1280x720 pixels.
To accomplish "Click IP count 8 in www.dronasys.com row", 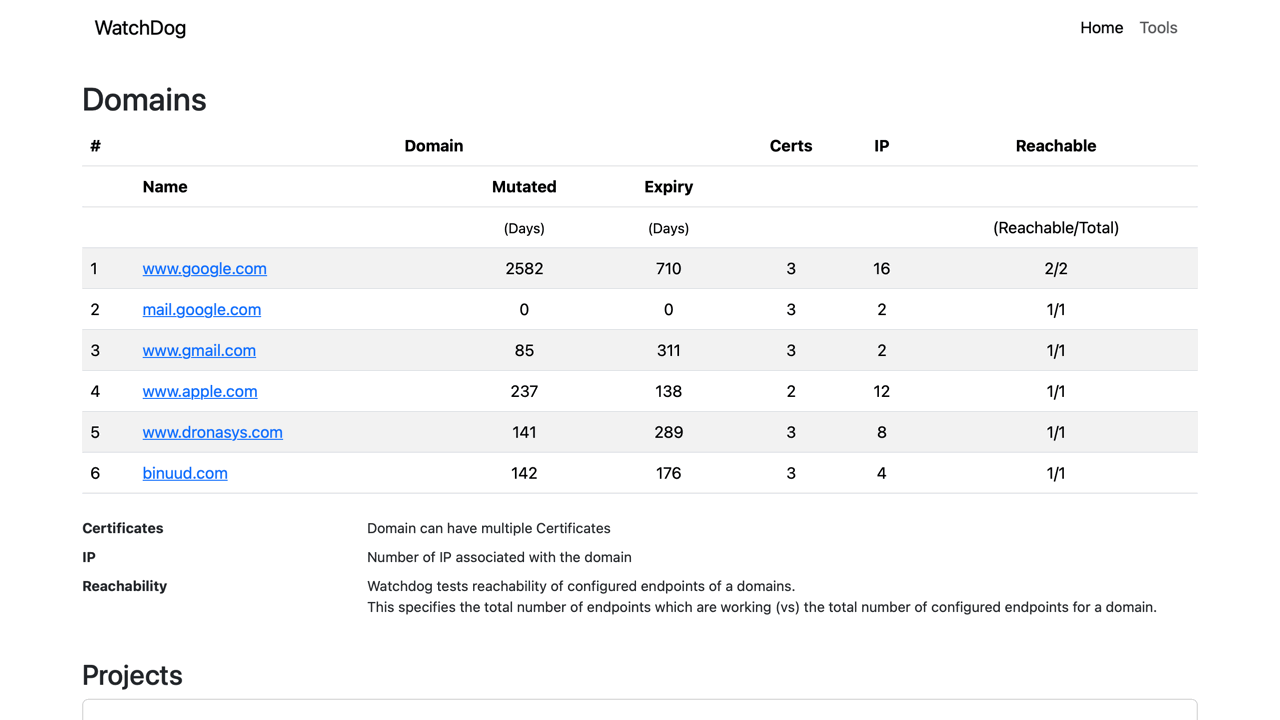I will coord(881,432).
